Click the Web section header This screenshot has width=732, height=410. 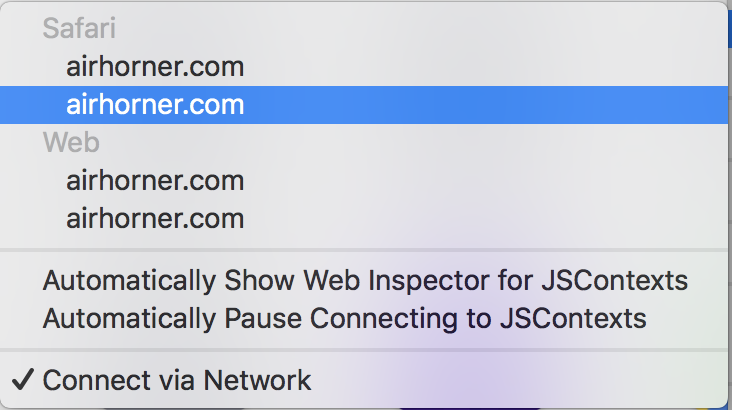click(71, 143)
